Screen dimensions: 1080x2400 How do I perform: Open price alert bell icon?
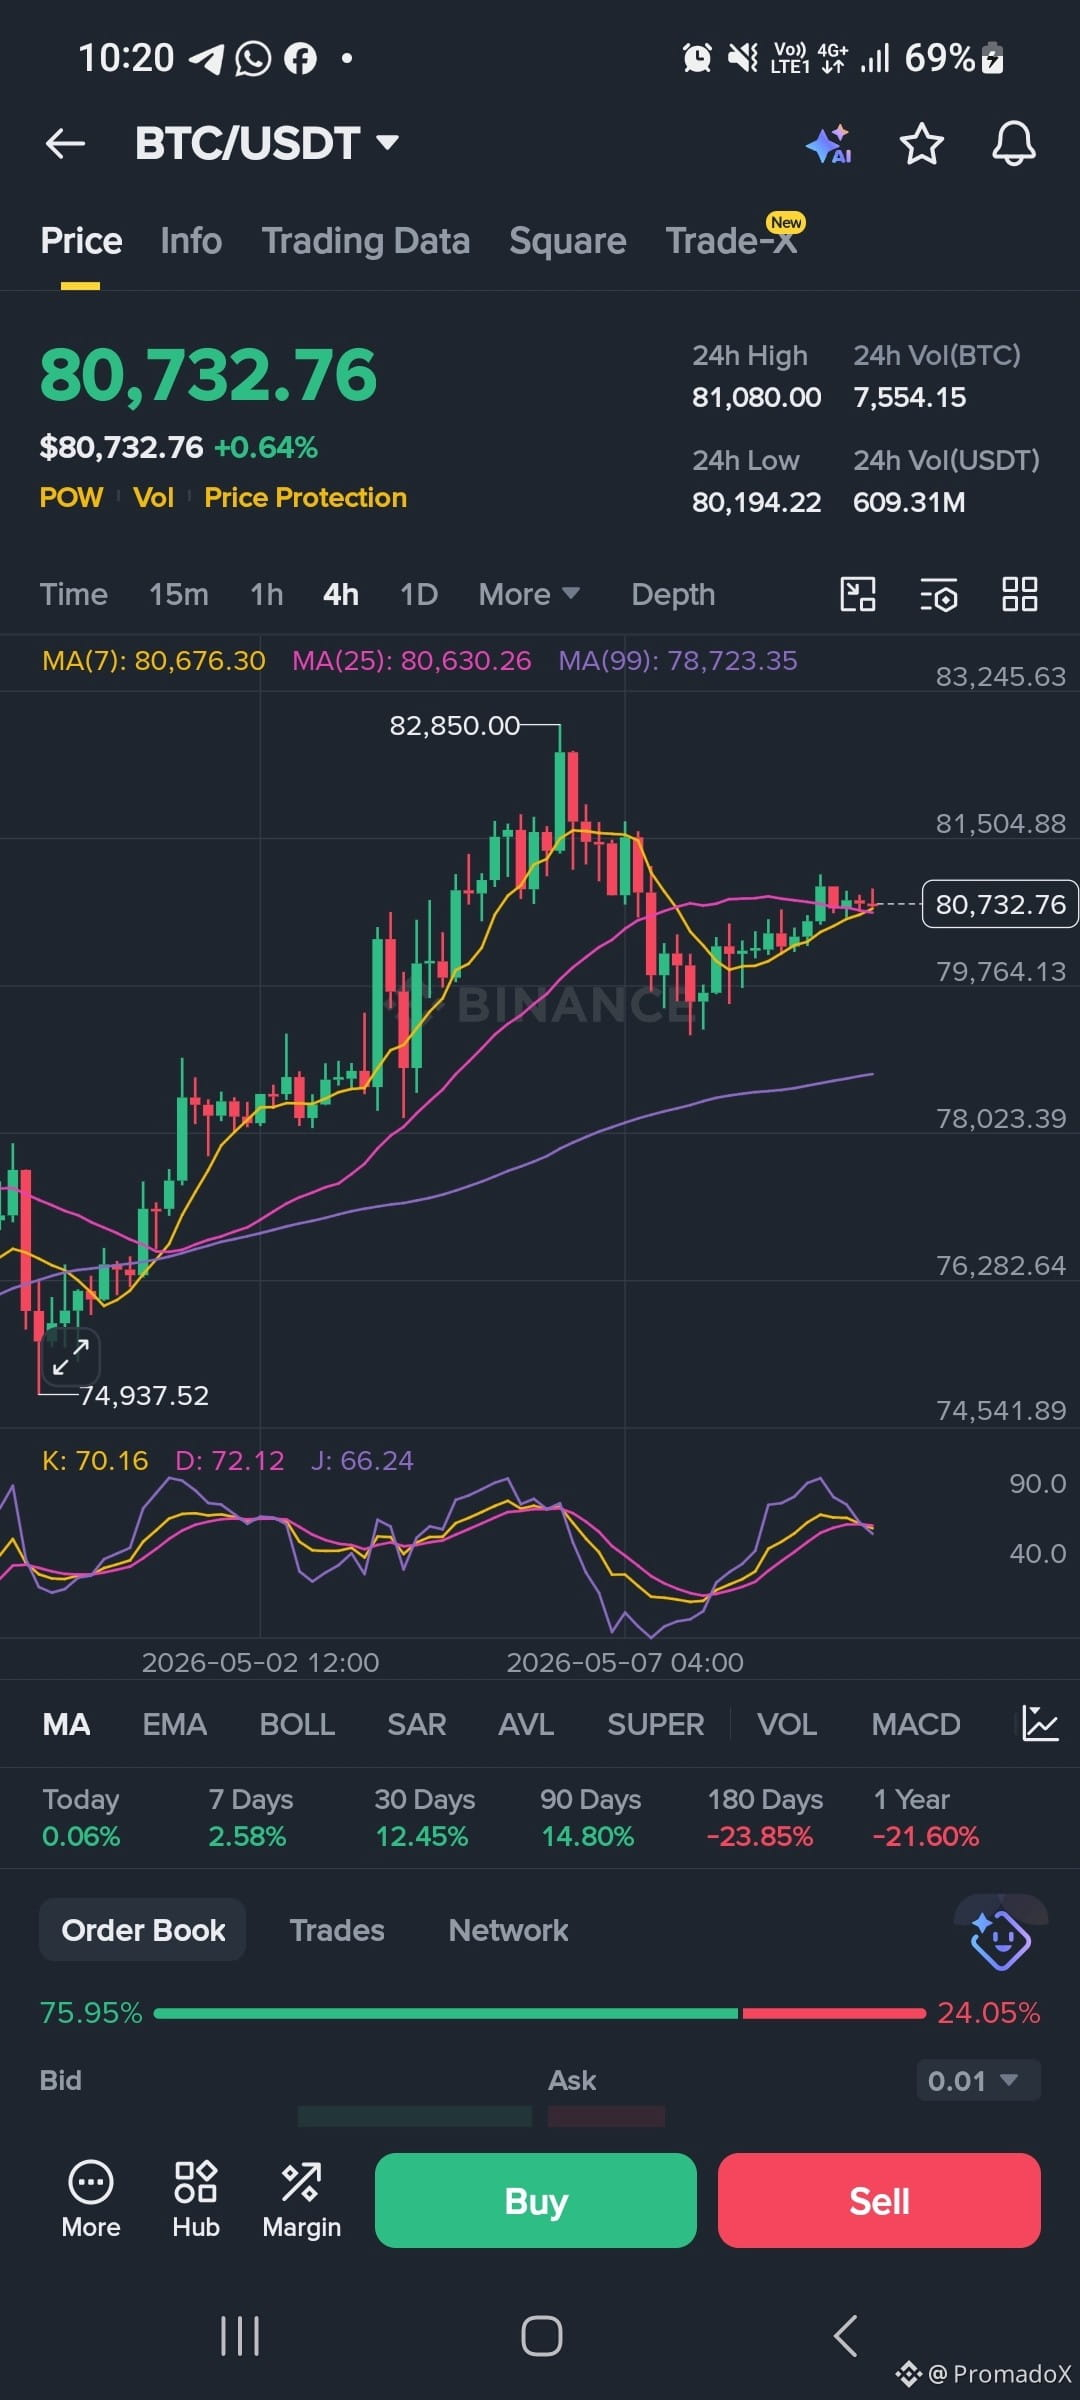[1013, 144]
